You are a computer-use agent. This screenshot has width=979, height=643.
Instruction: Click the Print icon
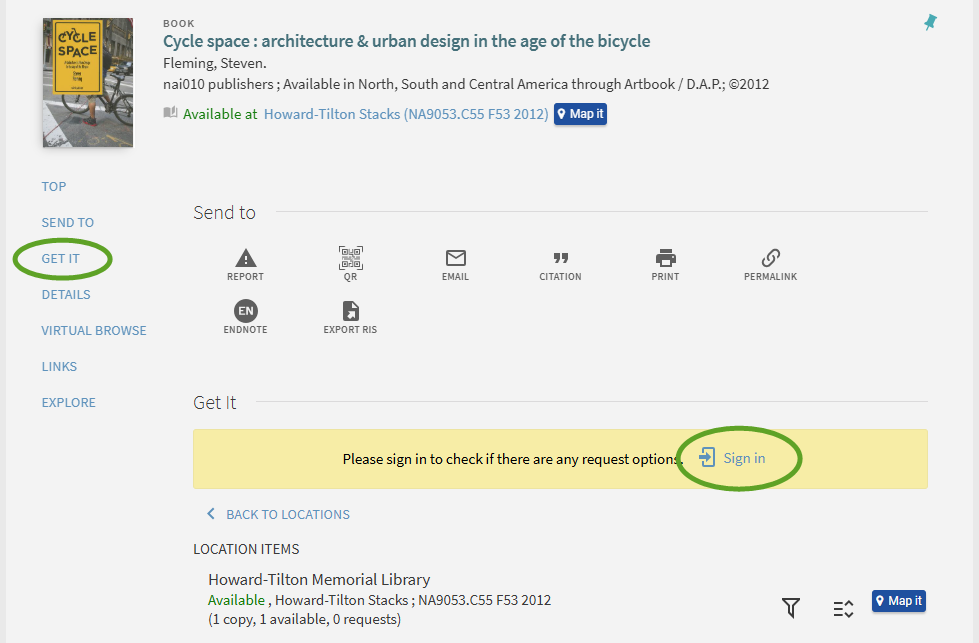pos(665,259)
